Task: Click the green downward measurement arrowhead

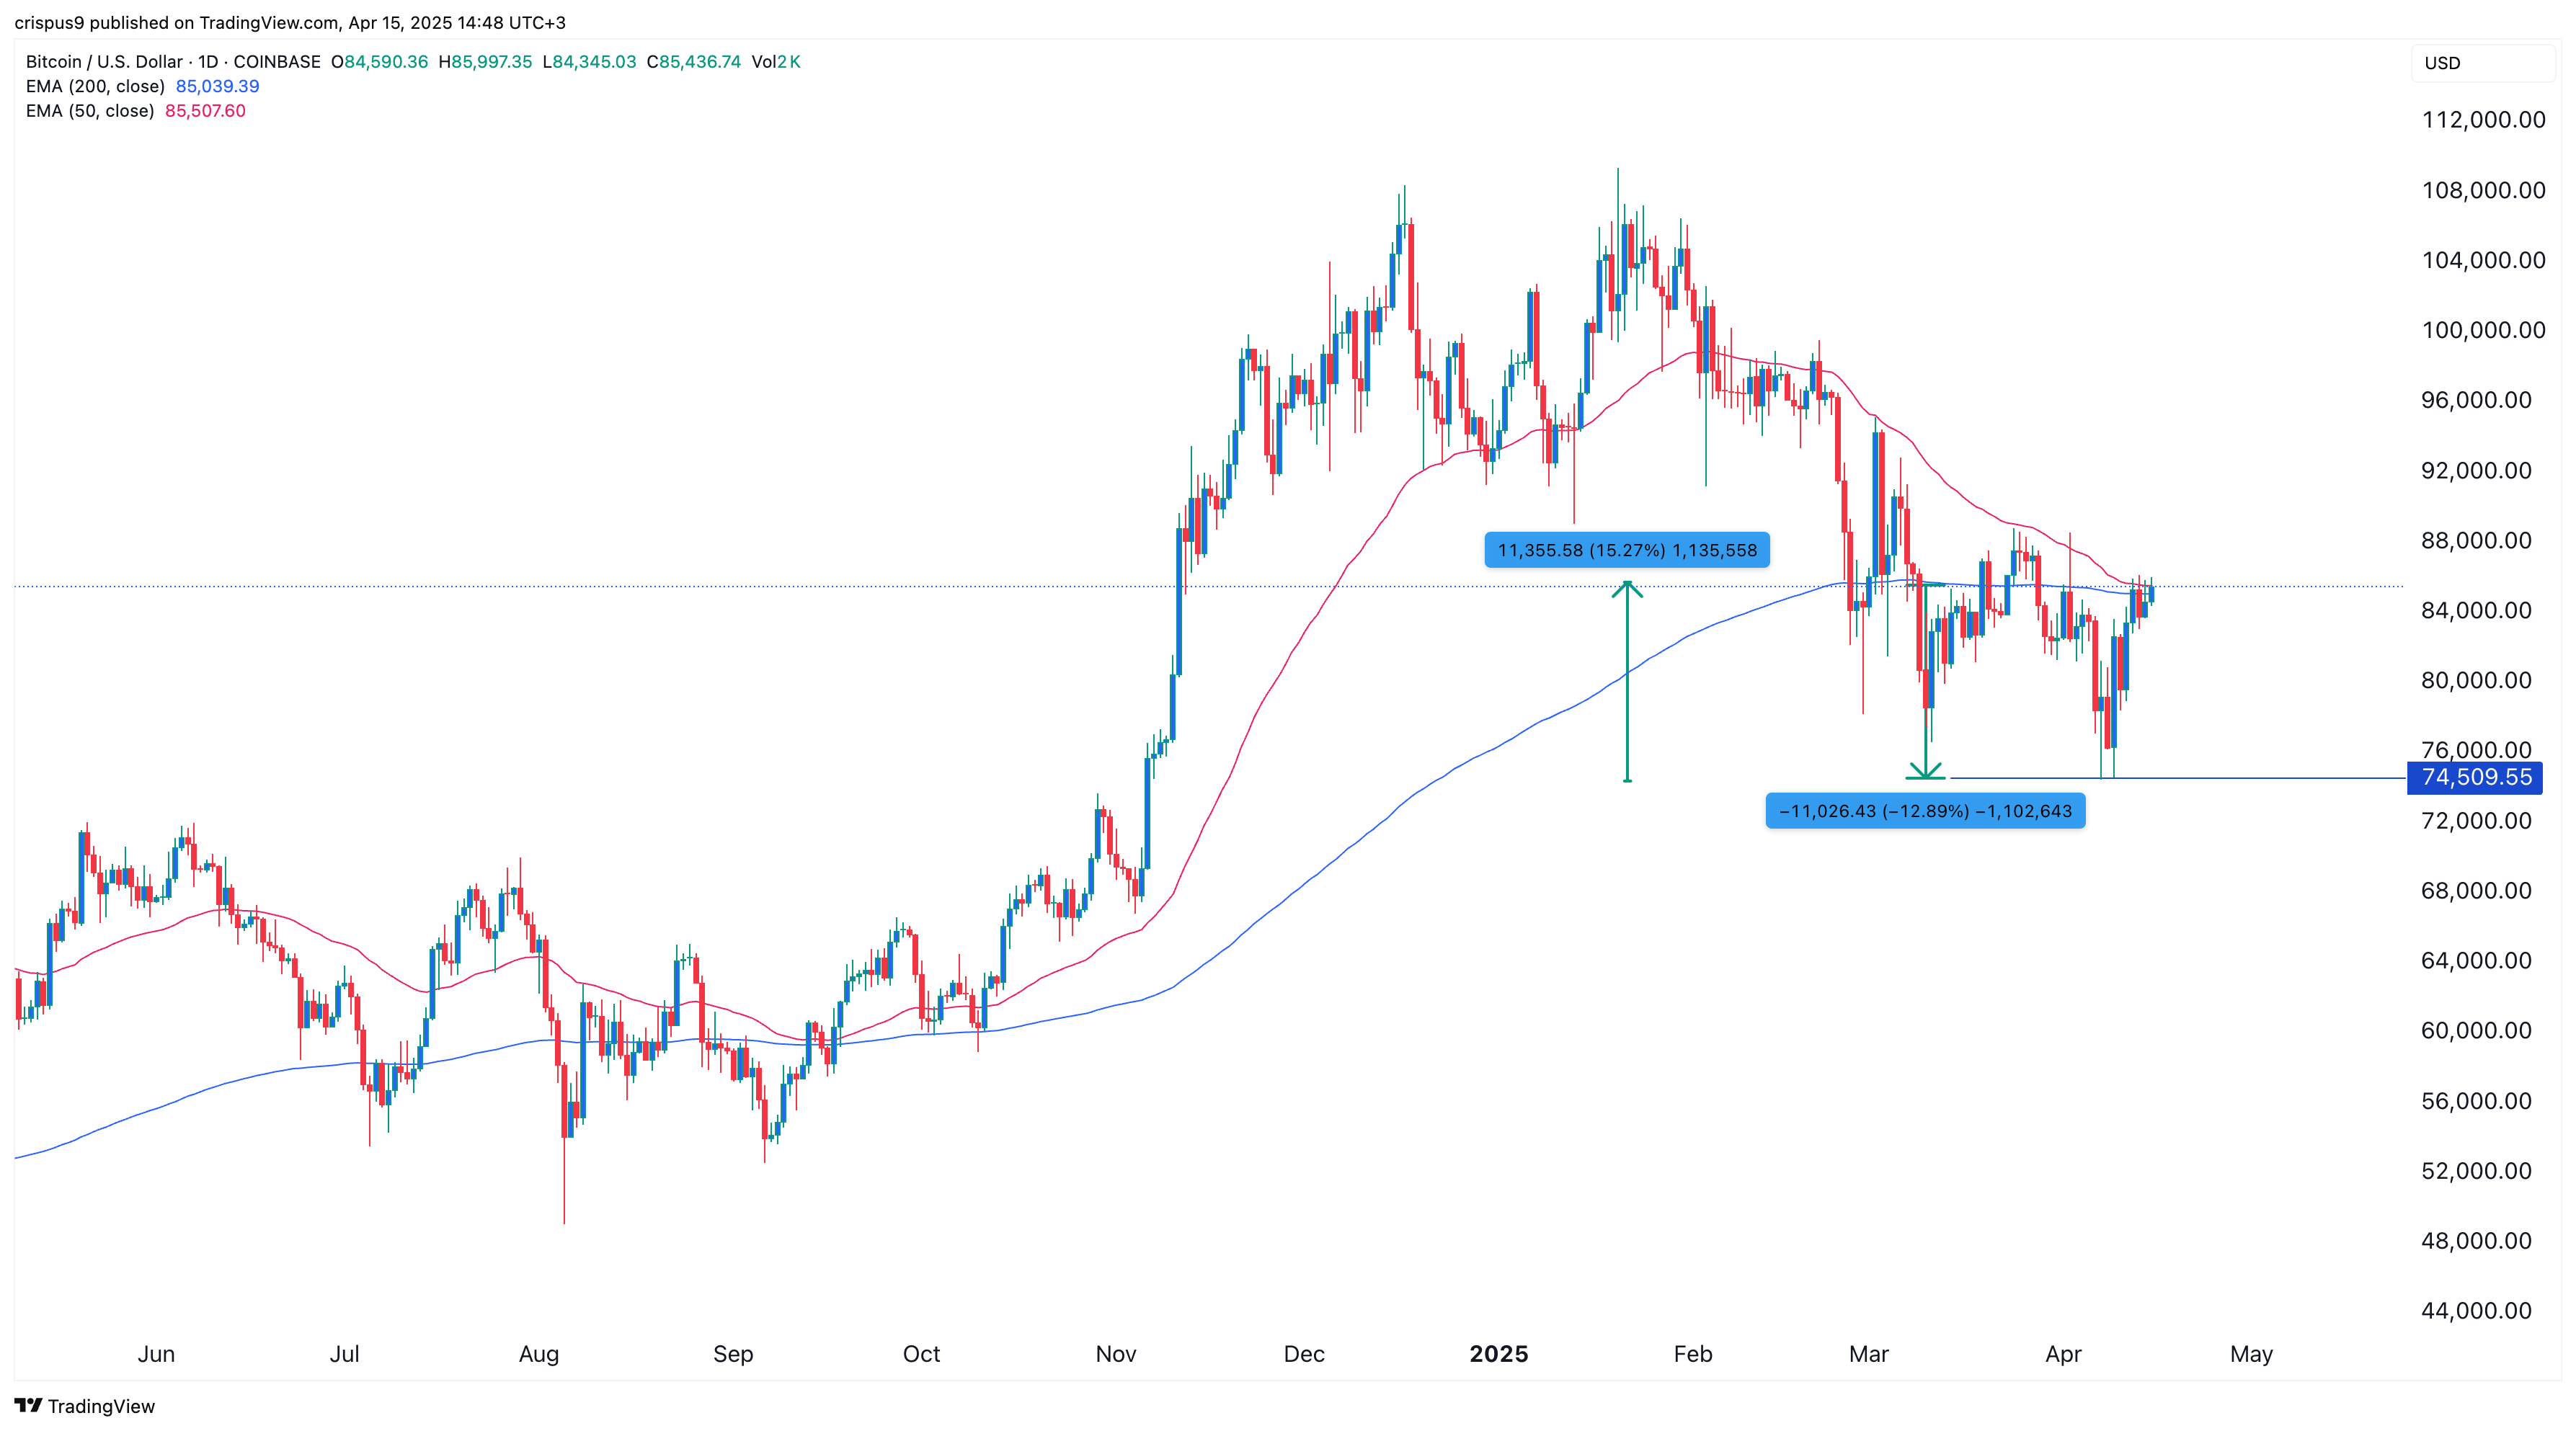Action: tap(1925, 771)
